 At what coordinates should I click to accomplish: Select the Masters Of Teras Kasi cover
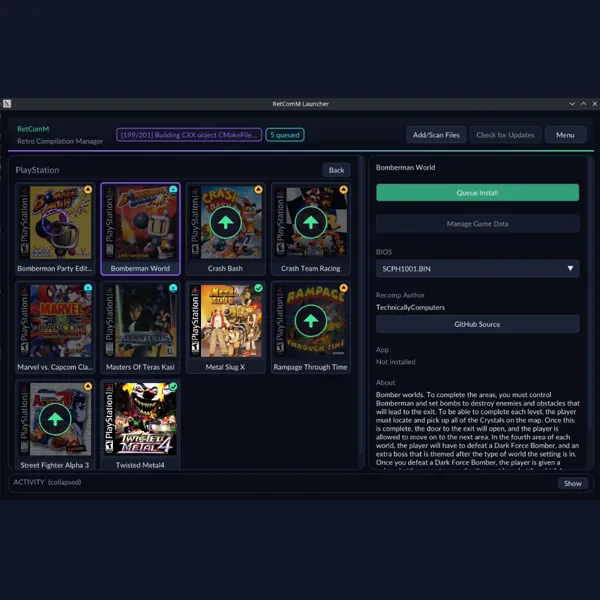click(141, 321)
